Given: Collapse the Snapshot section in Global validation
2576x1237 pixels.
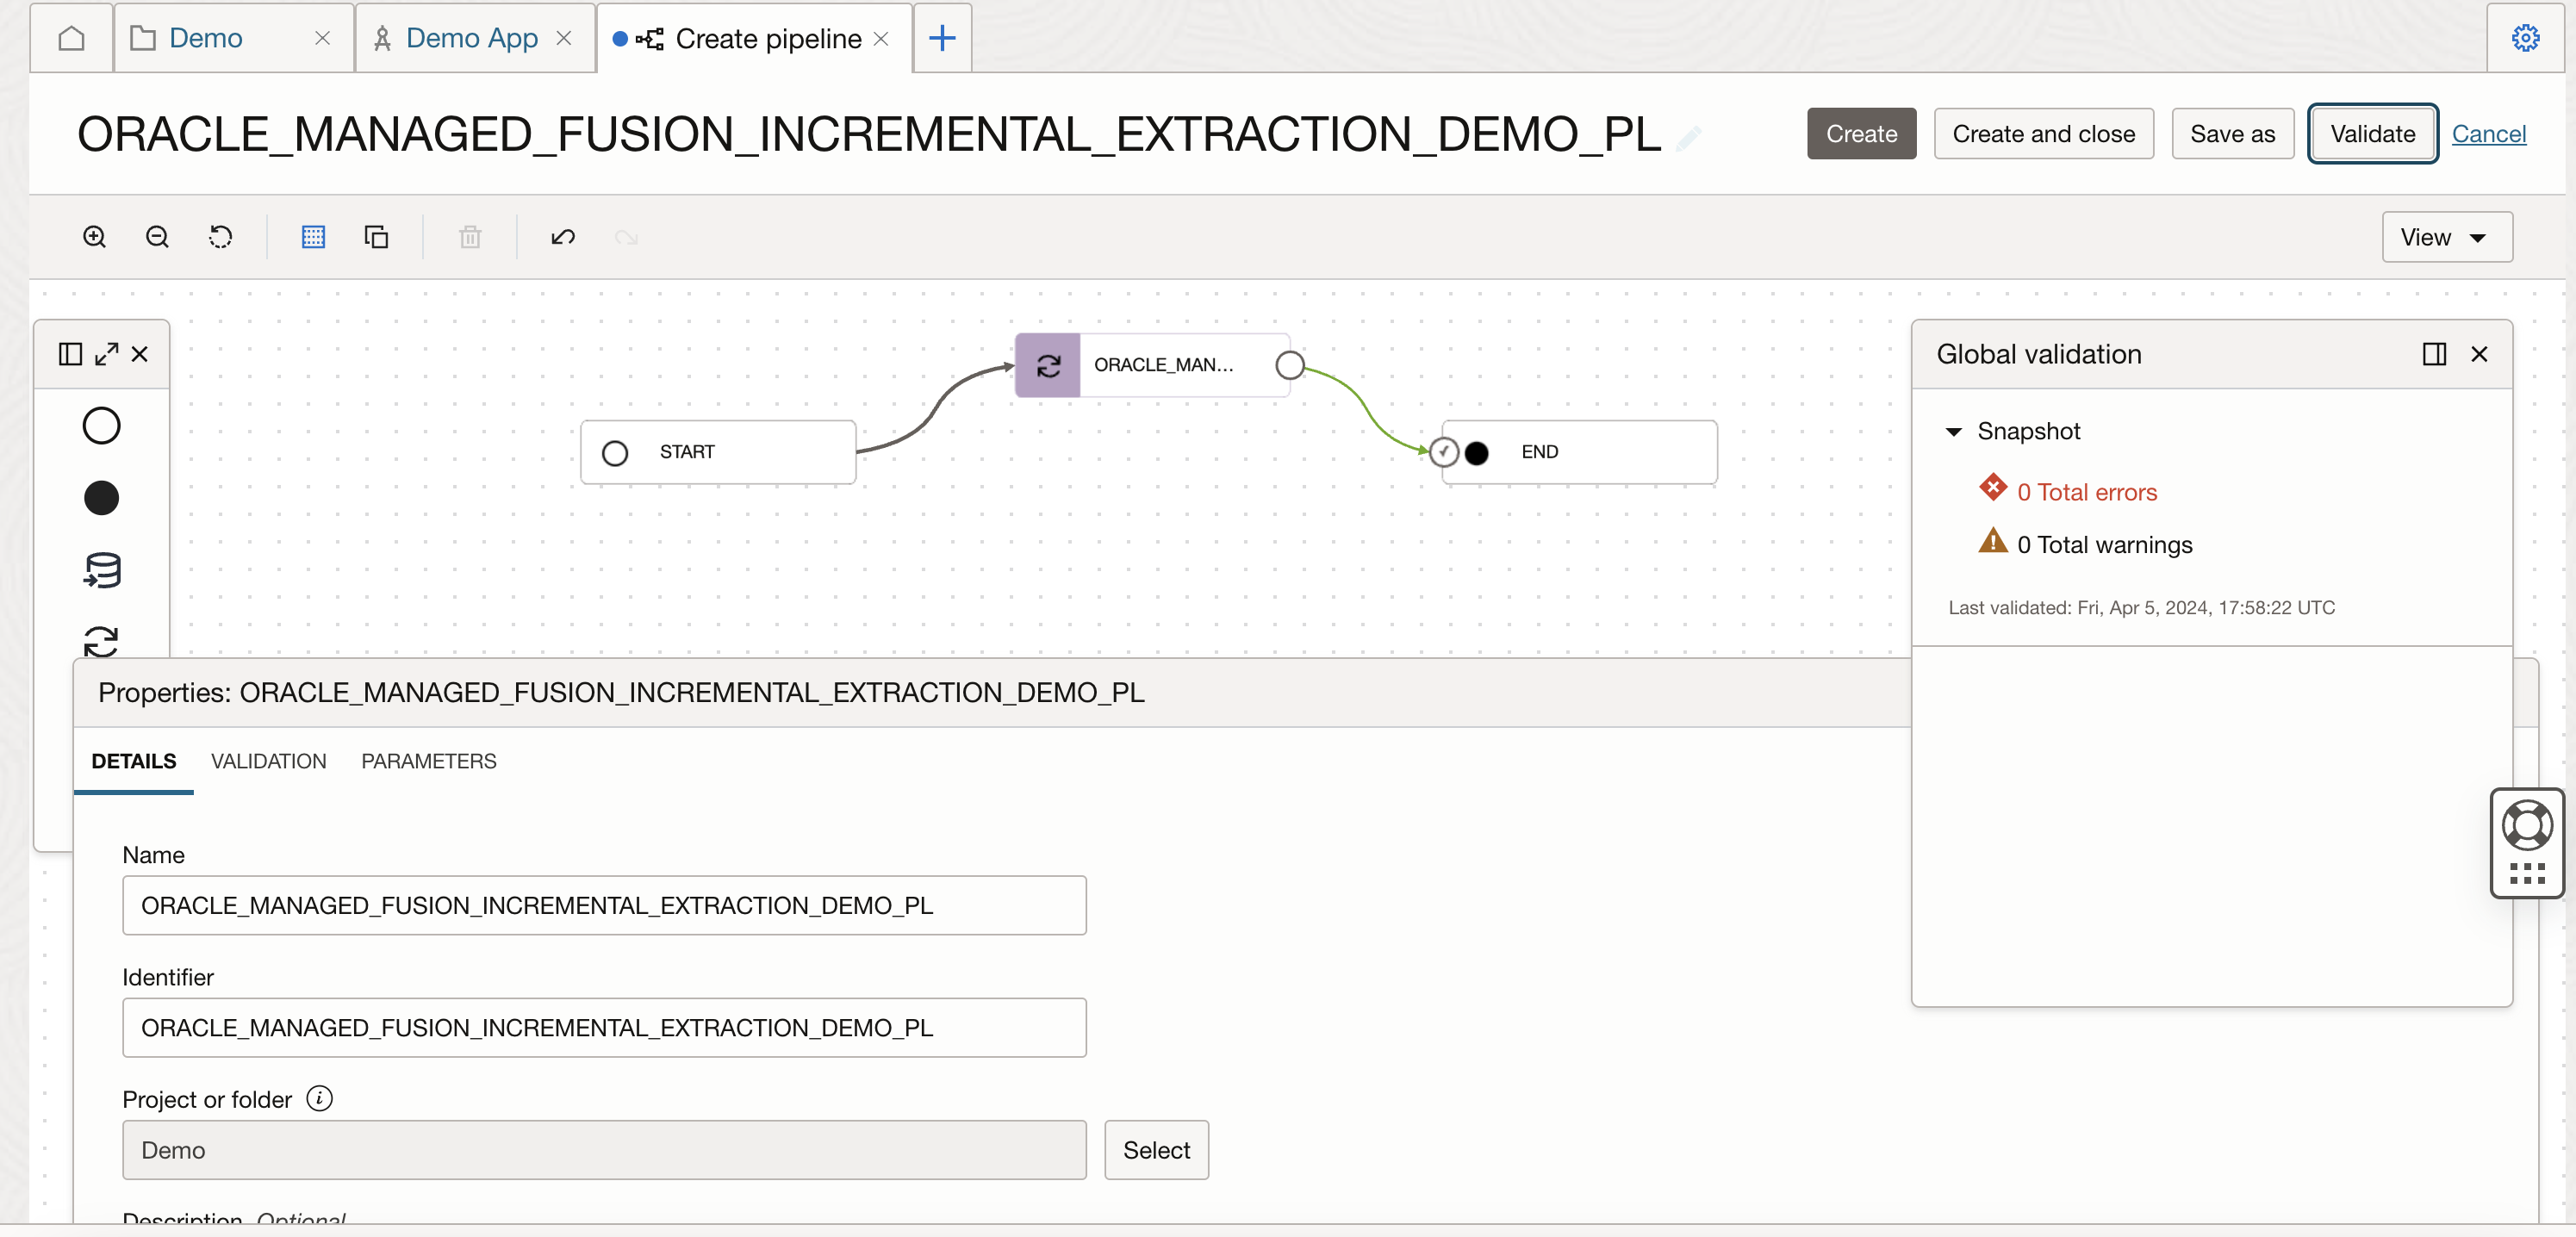Looking at the screenshot, I should click(x=1956, y=431).
